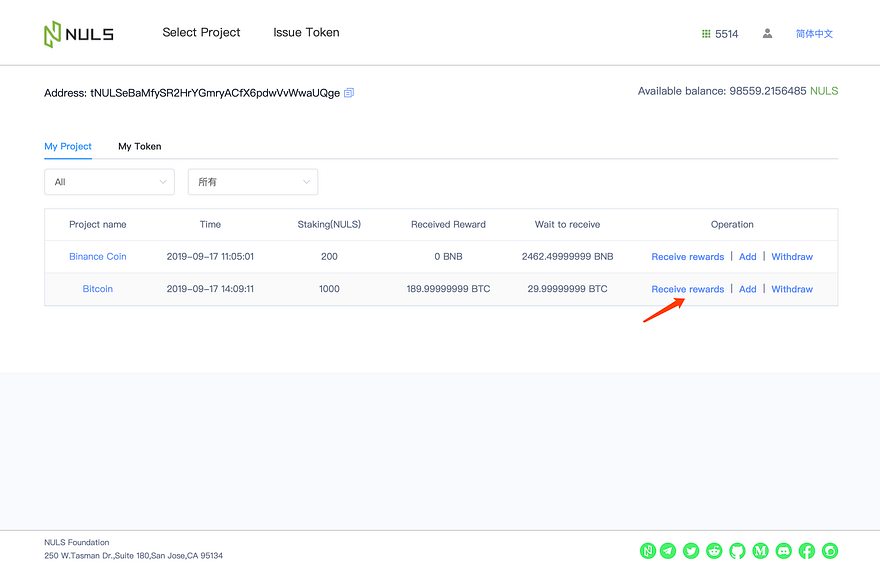The width and height of the screenshot is (880, 569).
Task: Open the Facebook footer icon
Action: point(806,550)
